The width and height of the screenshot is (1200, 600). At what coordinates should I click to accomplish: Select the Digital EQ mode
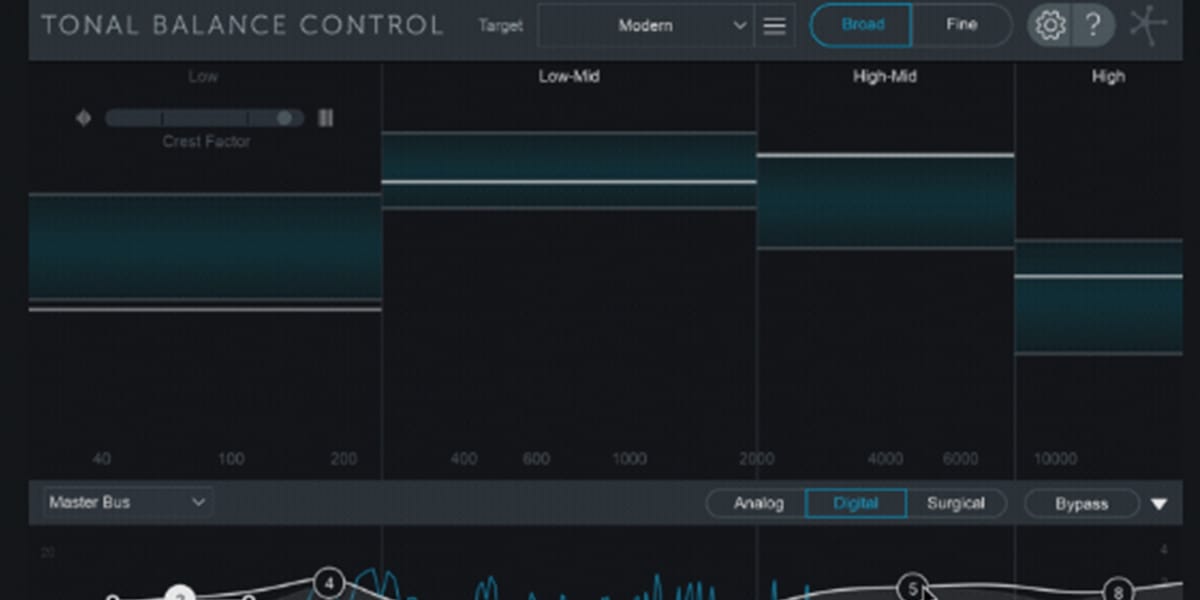(855, 503)
